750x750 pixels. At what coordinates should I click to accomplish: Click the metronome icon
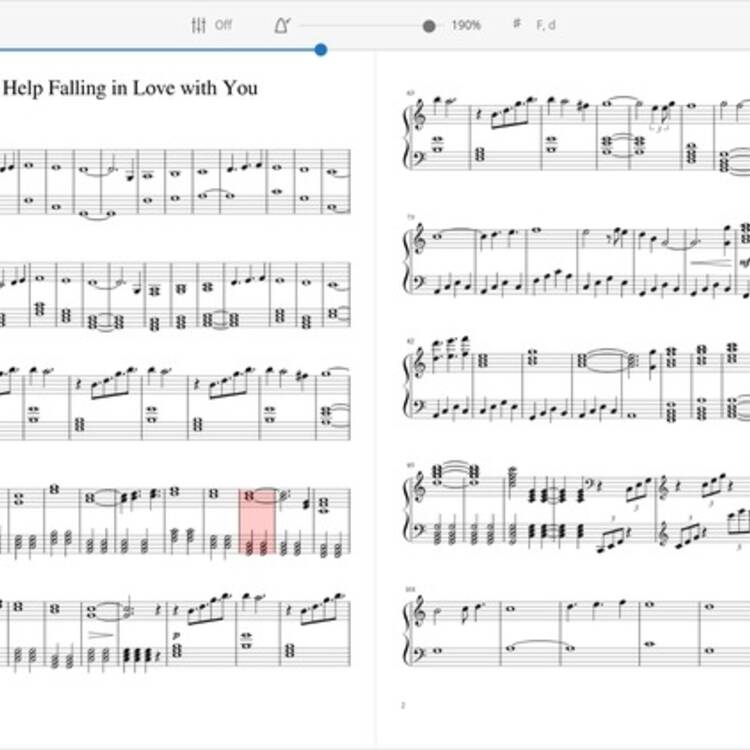(282, 25)
